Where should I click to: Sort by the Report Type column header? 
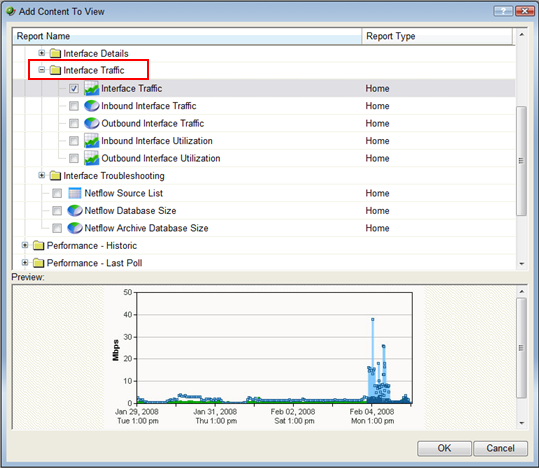click(437, 36)
